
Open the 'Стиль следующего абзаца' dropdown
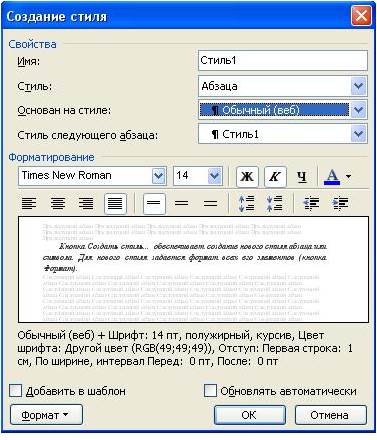tap(359, 134)
